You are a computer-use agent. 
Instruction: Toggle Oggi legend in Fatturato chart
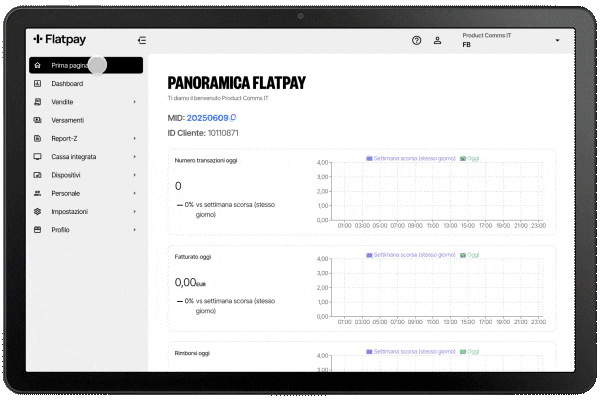coord(470,255)
